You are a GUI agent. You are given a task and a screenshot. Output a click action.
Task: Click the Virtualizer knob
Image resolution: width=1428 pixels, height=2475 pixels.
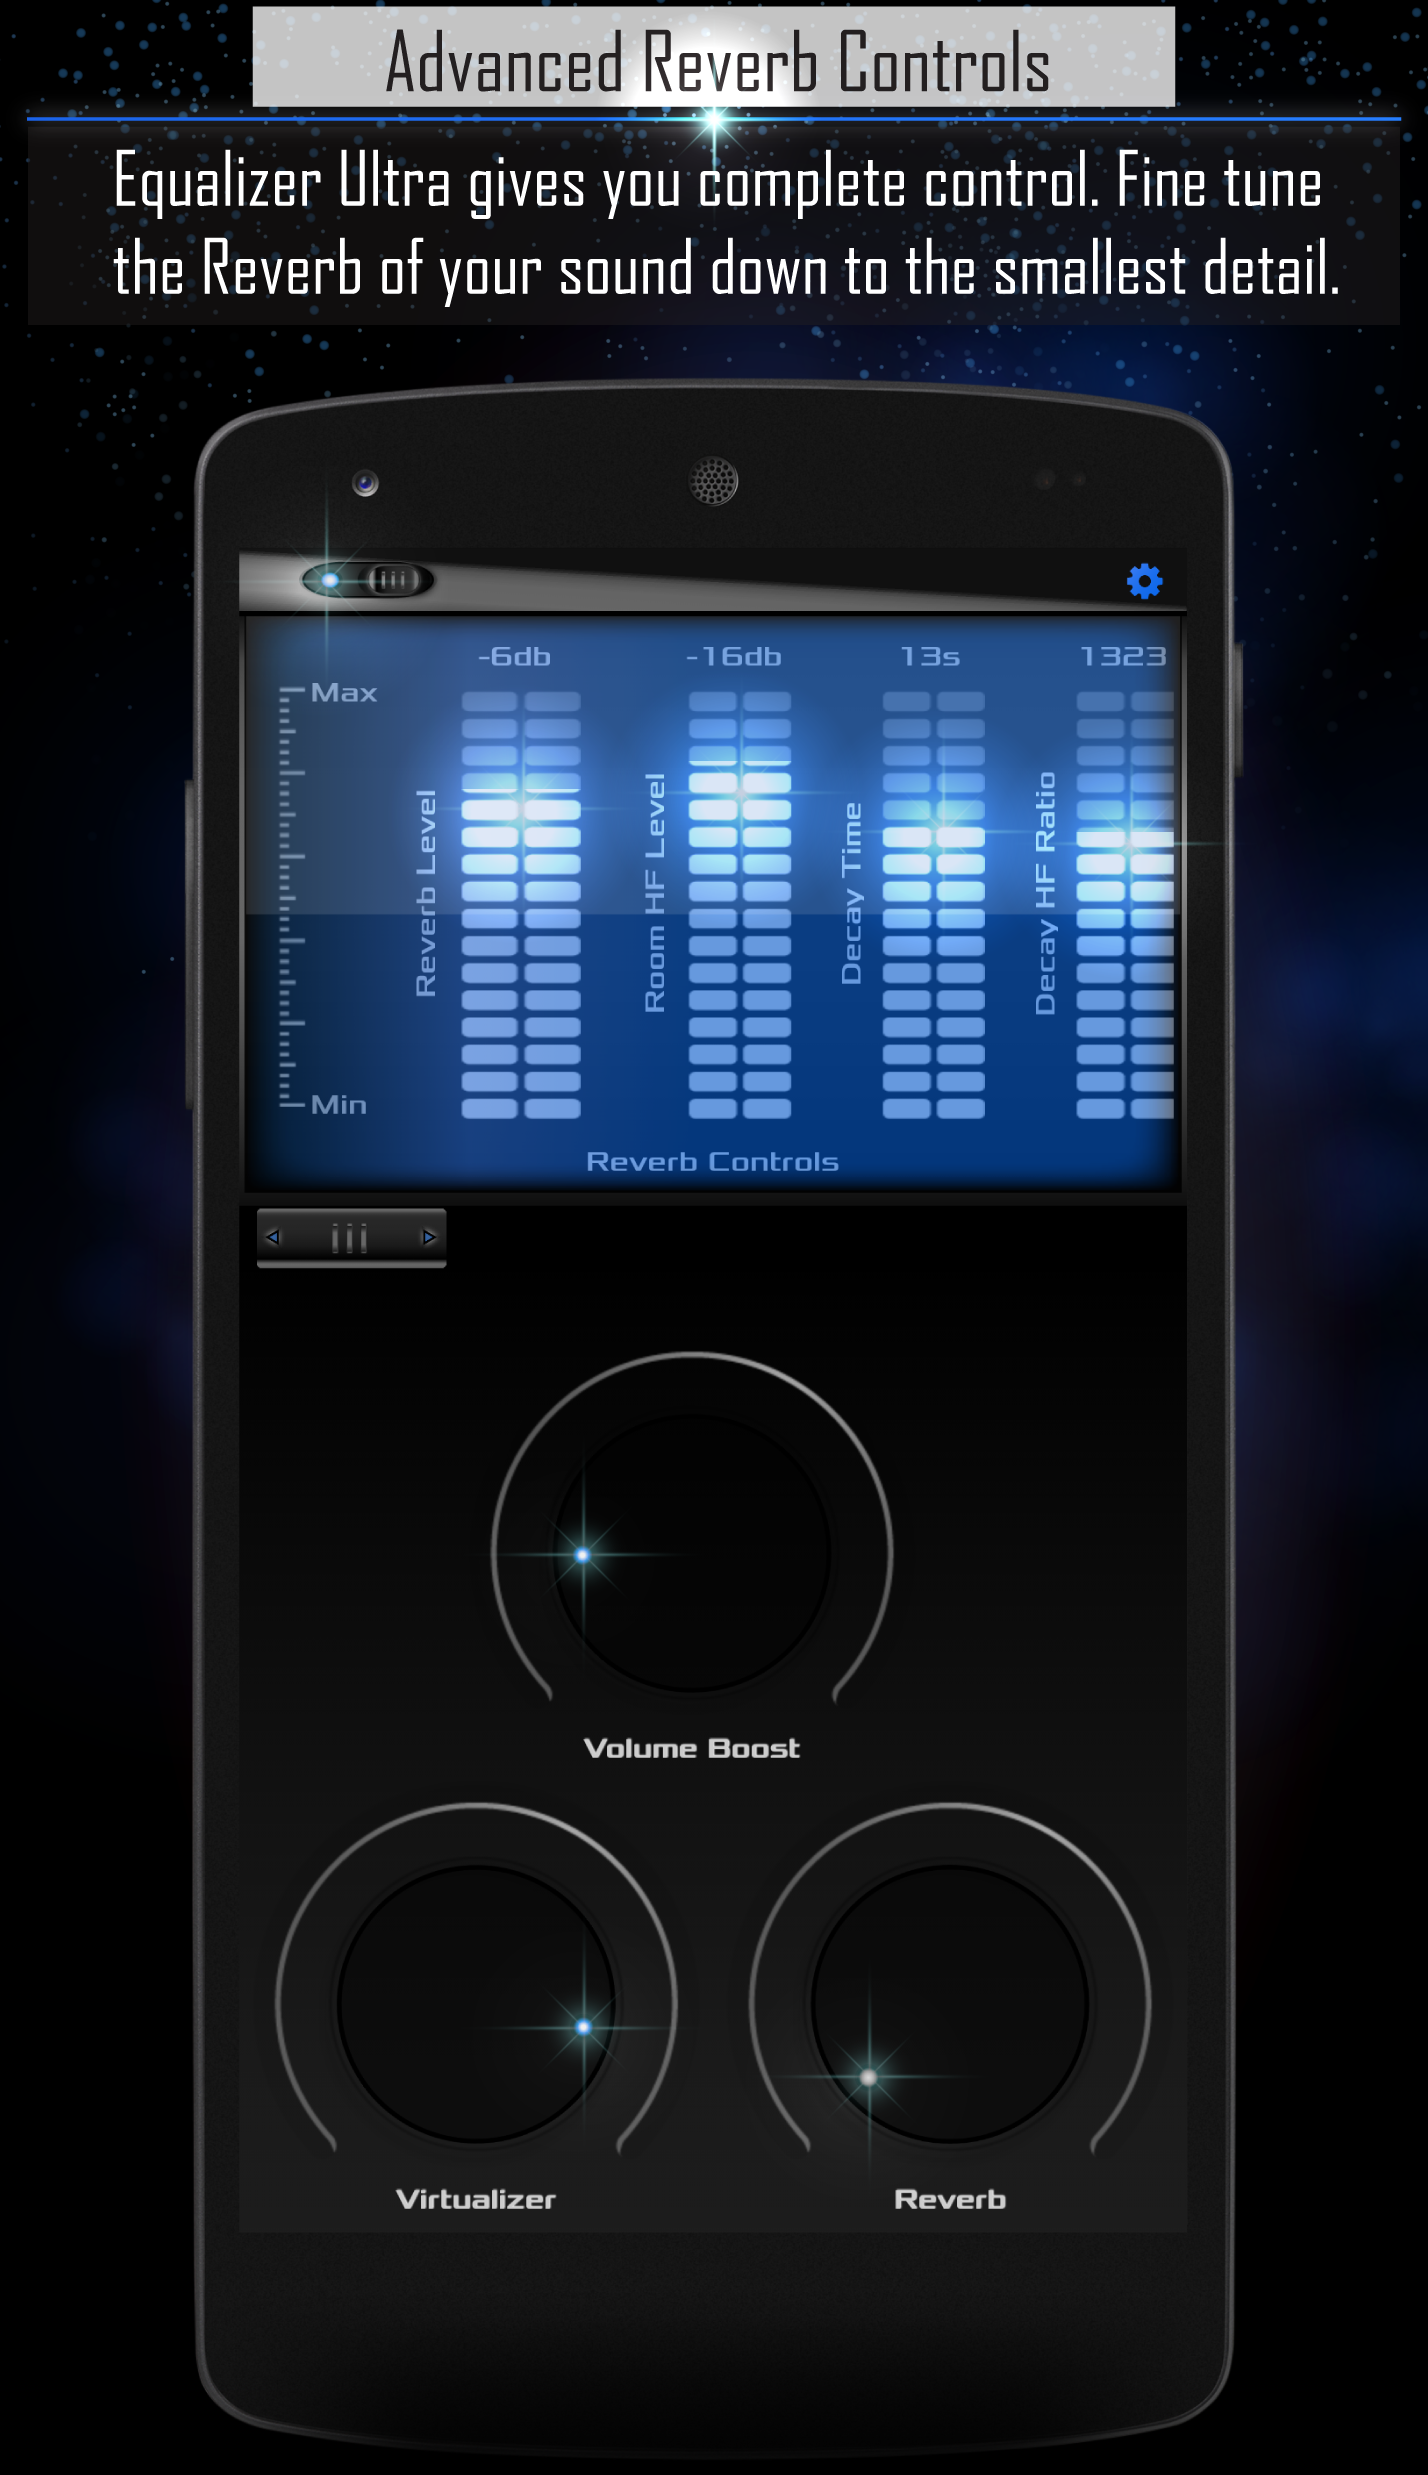[x=476, y=2003]
